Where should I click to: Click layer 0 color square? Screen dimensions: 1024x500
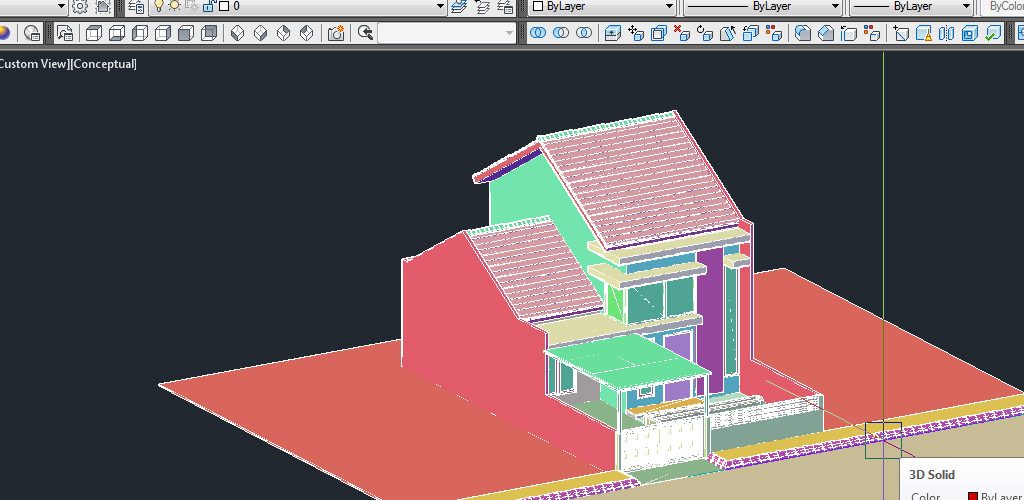point(224,7)
